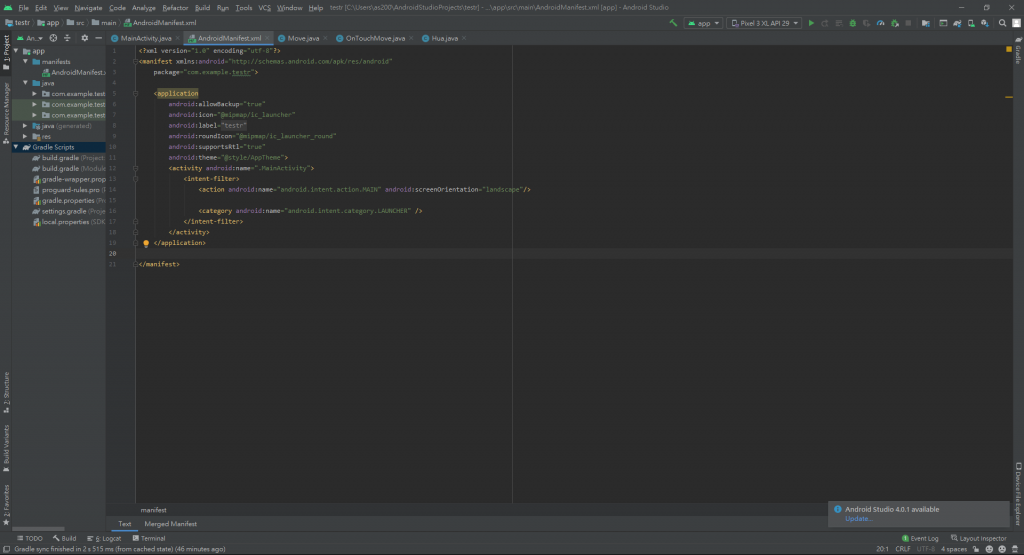1024x555 pixels.
Task: Click the green Run app button
Action: (811, 22)
